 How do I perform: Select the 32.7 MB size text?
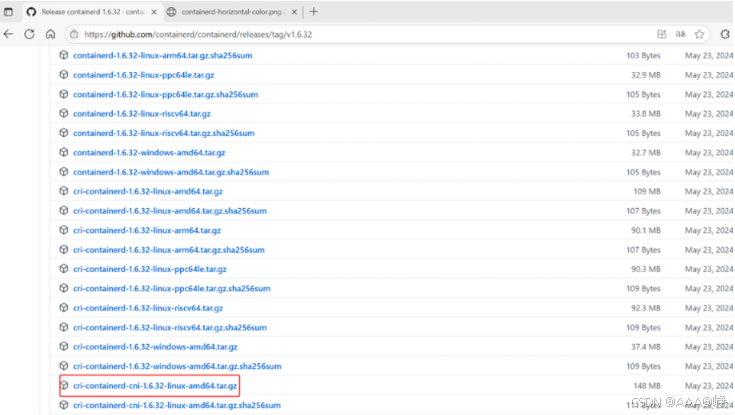(646, 153)
